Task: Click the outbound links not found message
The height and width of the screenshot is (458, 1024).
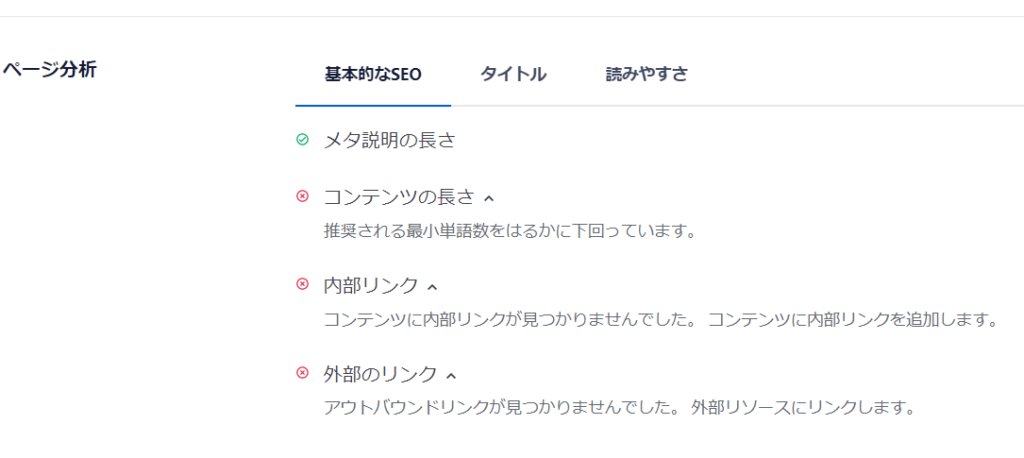Action: pos(620,408)
